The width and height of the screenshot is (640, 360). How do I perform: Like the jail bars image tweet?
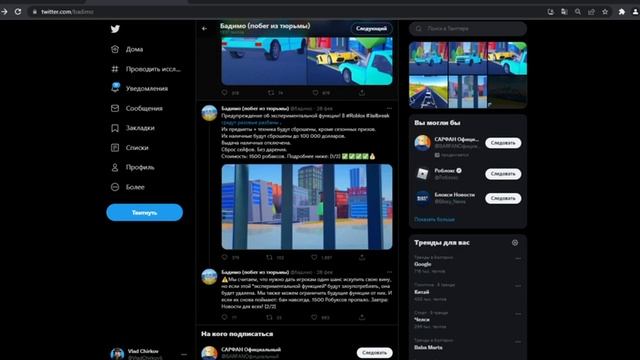(x=314, y=257)
